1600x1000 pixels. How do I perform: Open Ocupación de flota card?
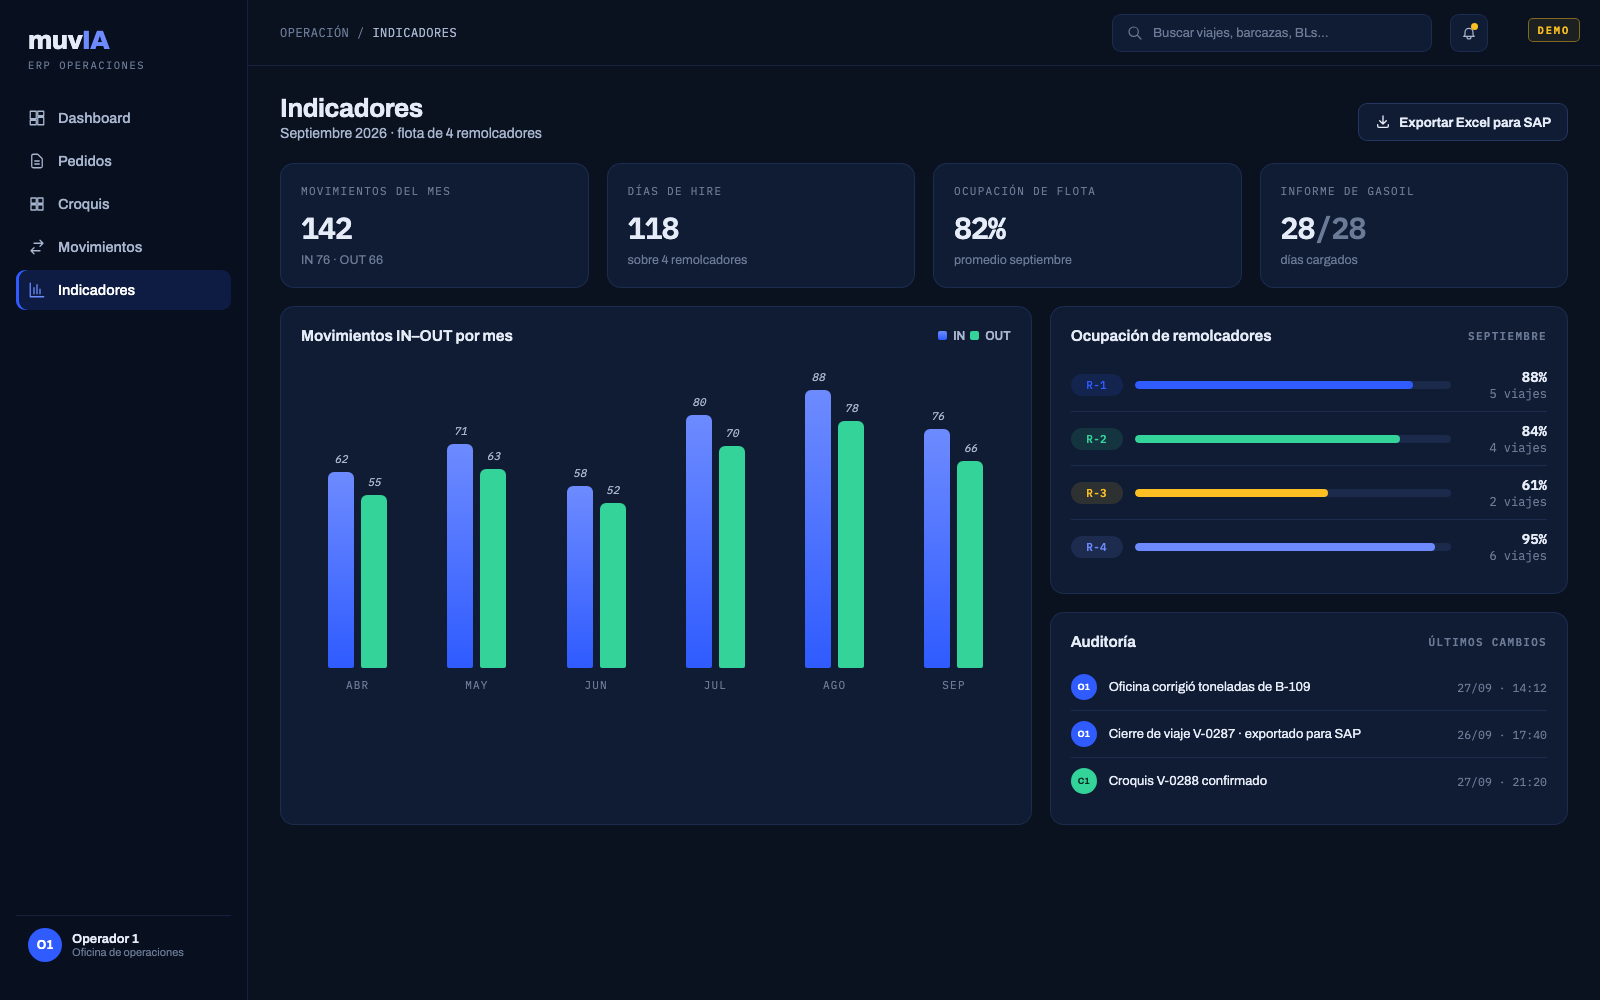pos(1087,226)
